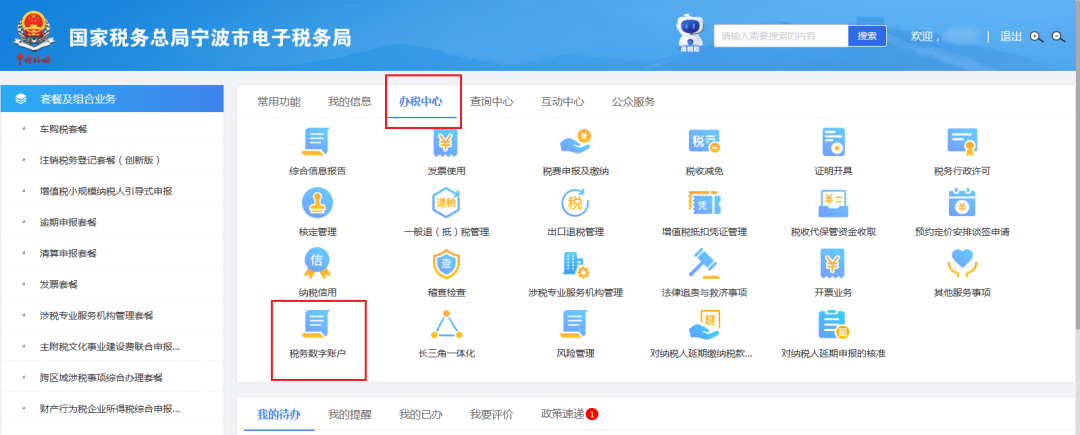Open 增值税小规模纳税人引导式申报
Viewport: 1080px width, 435px height.
pos(106,191)
